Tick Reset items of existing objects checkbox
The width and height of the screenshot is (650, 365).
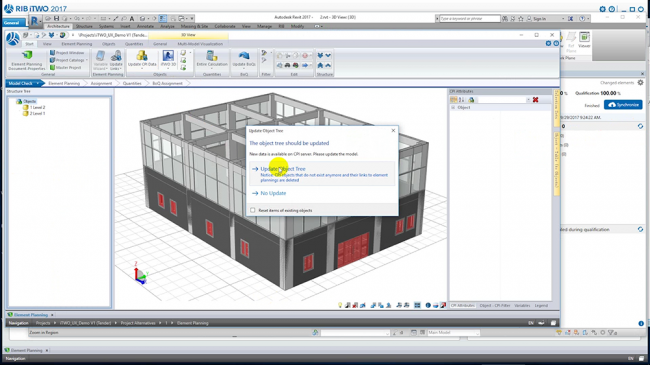(x=253, y=210)
